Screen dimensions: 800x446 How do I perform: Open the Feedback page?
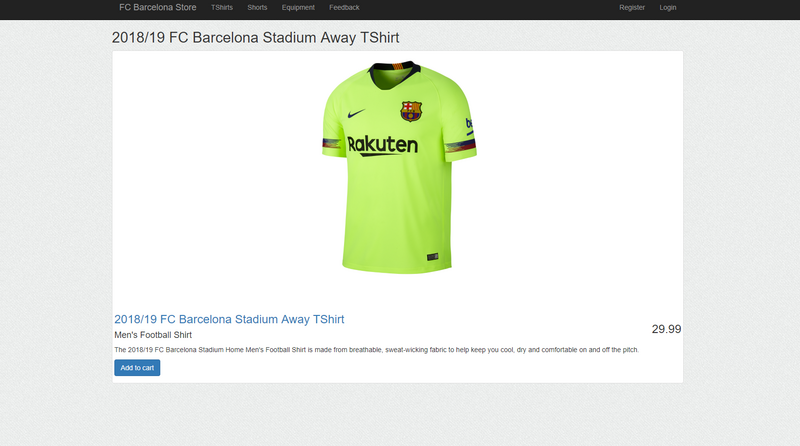pyautogui.click(x=344, y=8)
